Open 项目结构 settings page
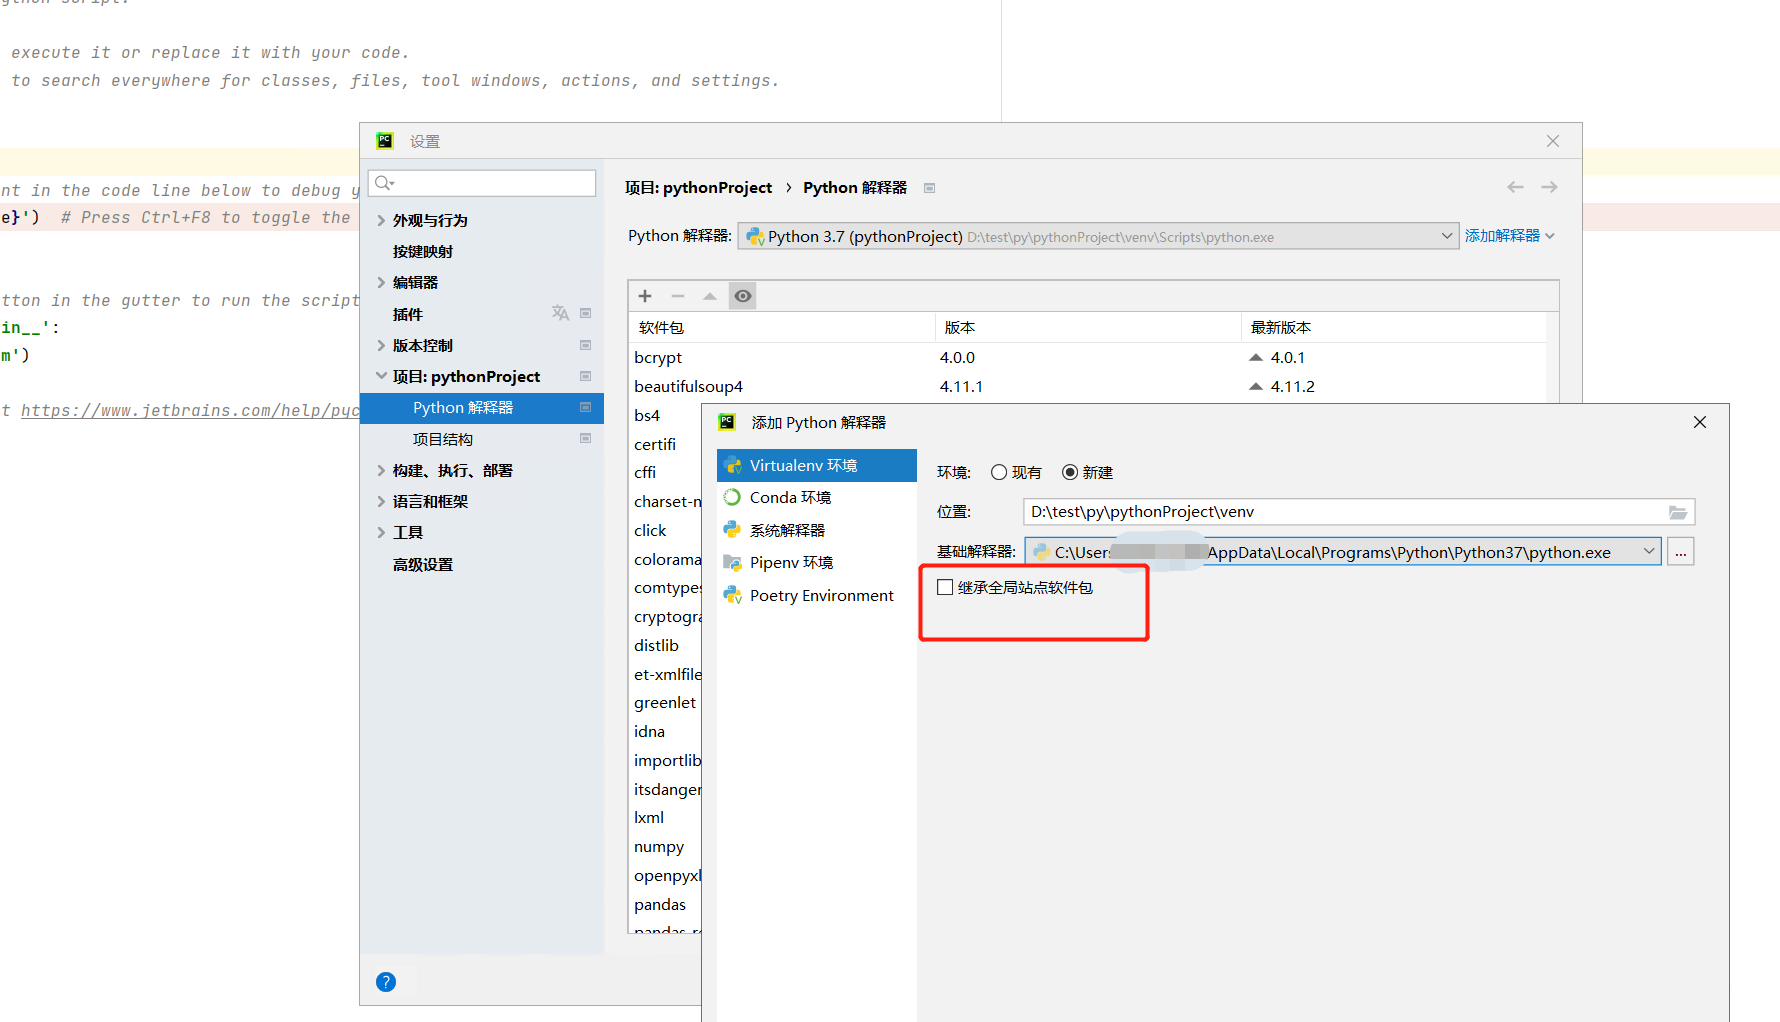Viewport: 1780px width, 1022px height. click(x=443, y=439)
